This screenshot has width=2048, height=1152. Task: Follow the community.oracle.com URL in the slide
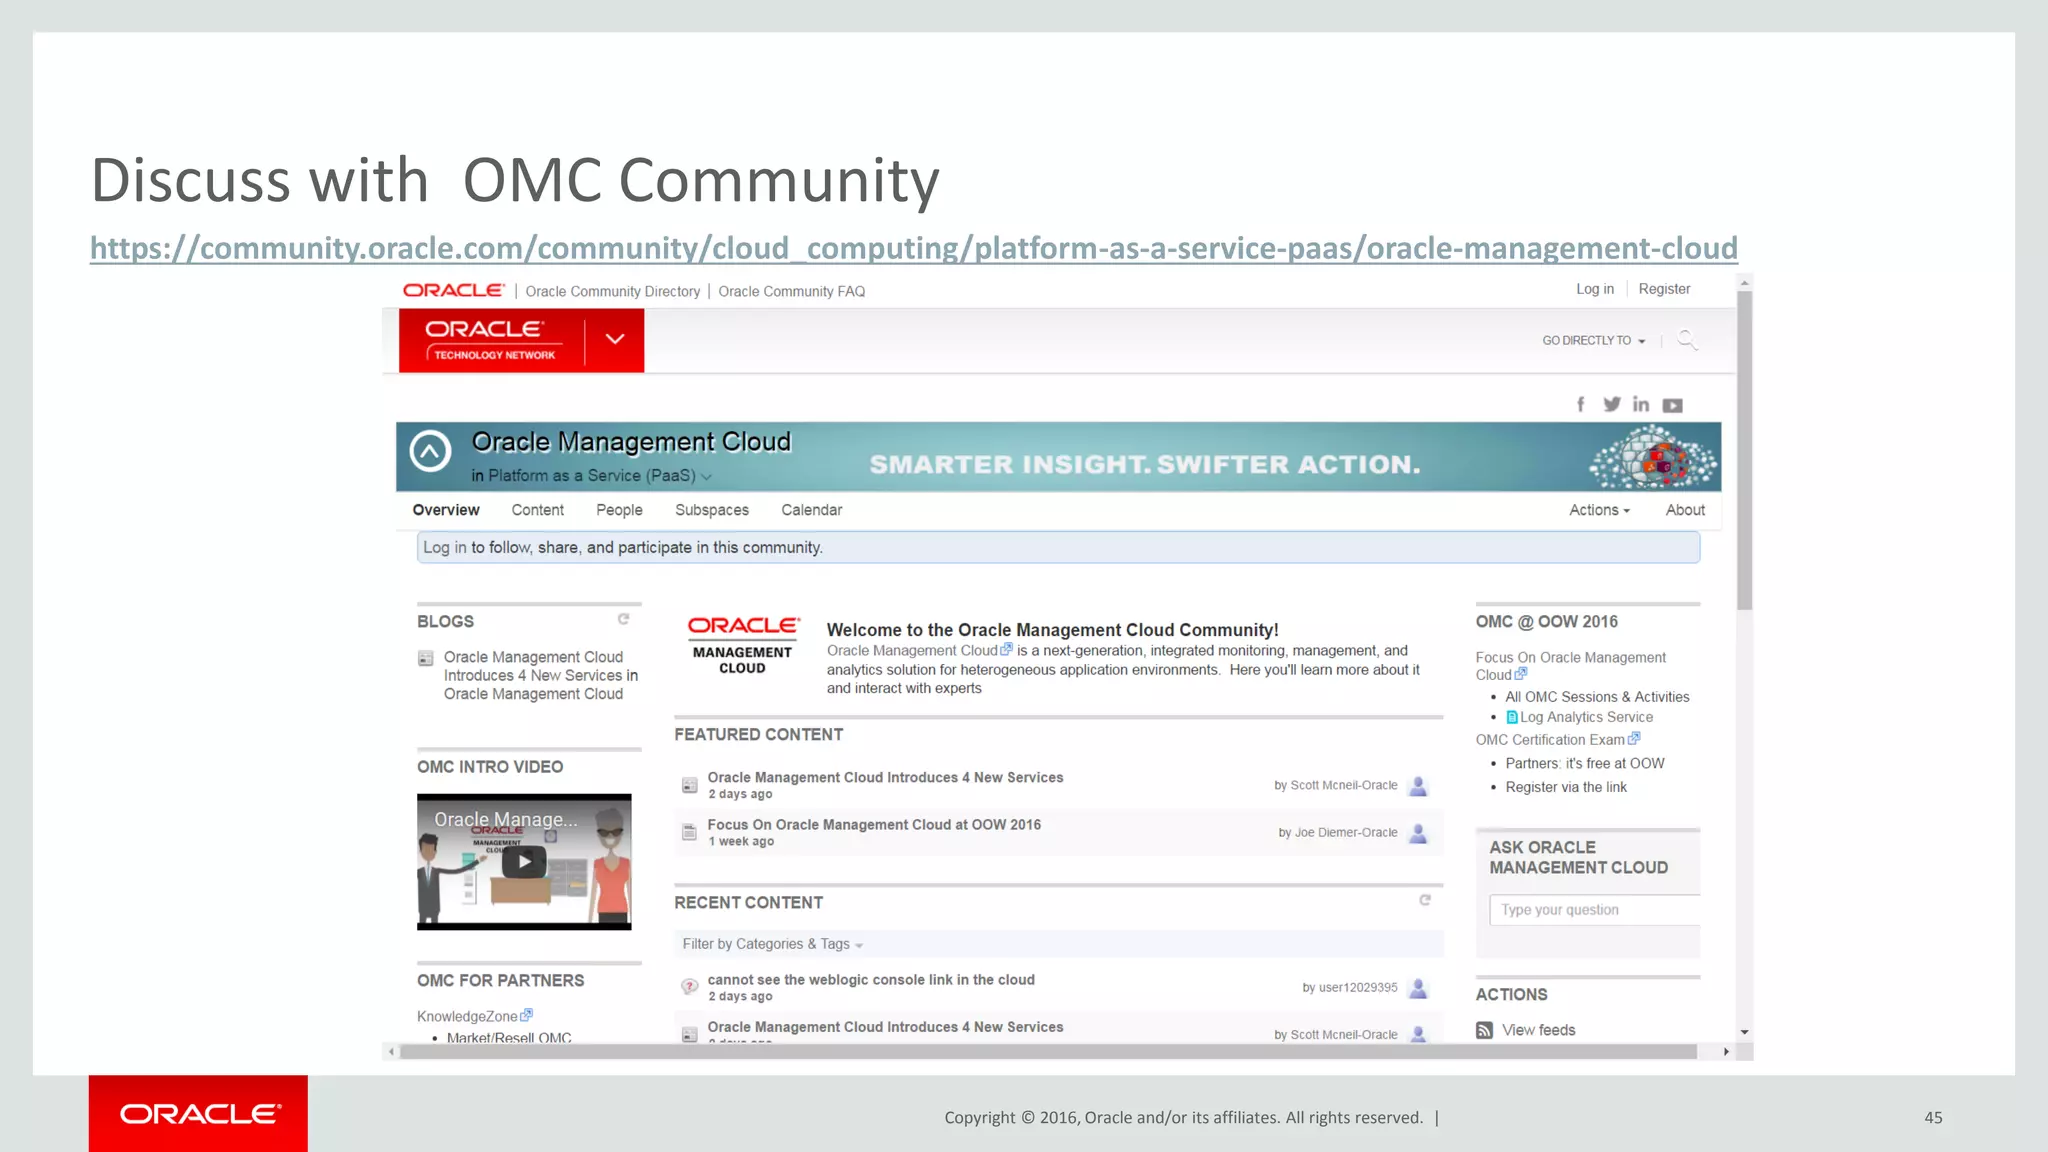[x=914, y=248]
